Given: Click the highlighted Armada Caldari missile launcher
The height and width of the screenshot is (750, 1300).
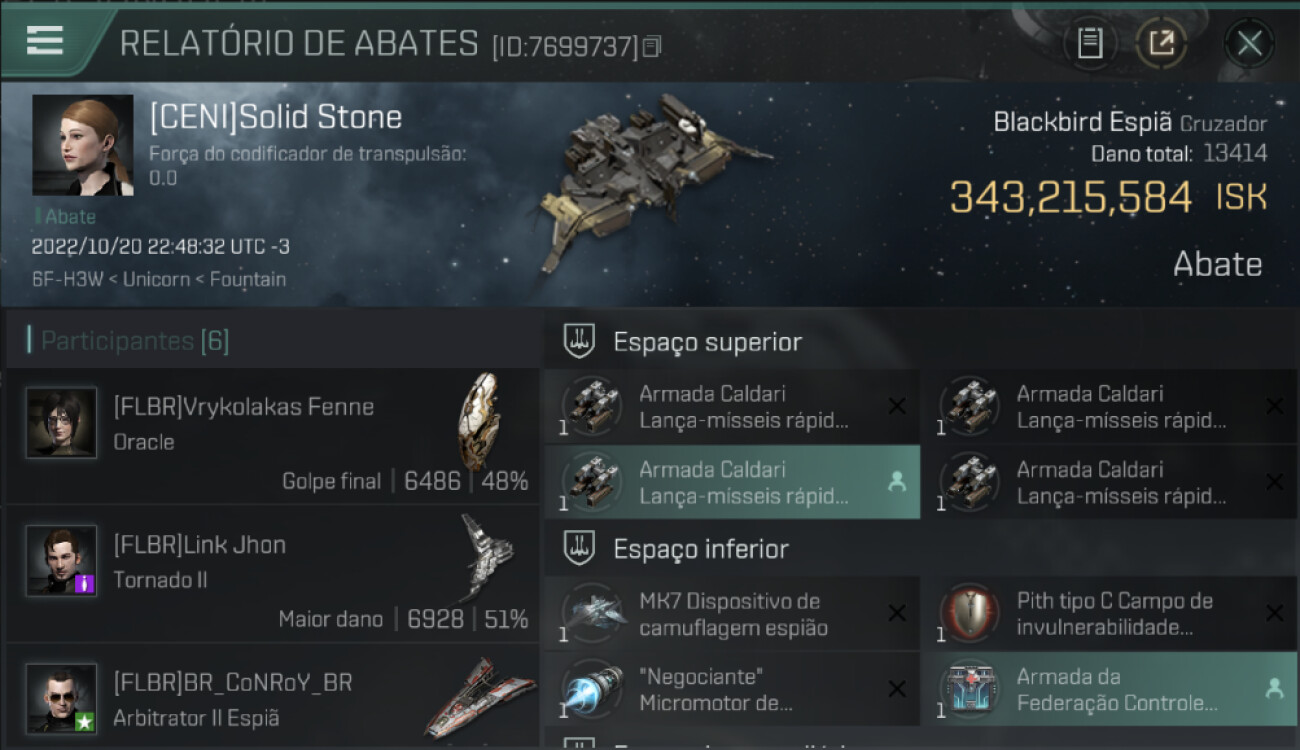Looking at the screenshot, I should (x=732, y=482).
